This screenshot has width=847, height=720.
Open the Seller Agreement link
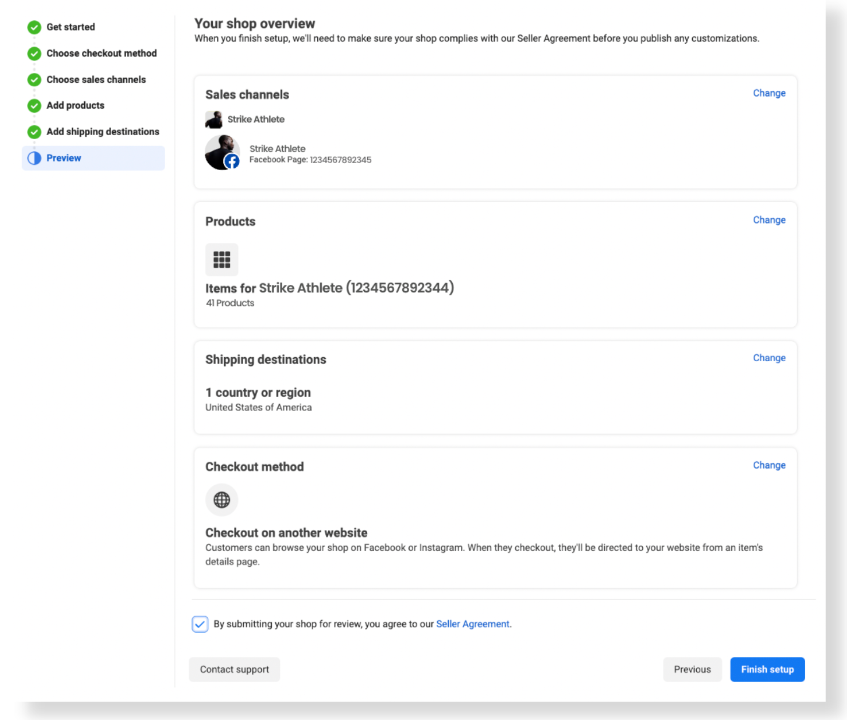(473, 624)
